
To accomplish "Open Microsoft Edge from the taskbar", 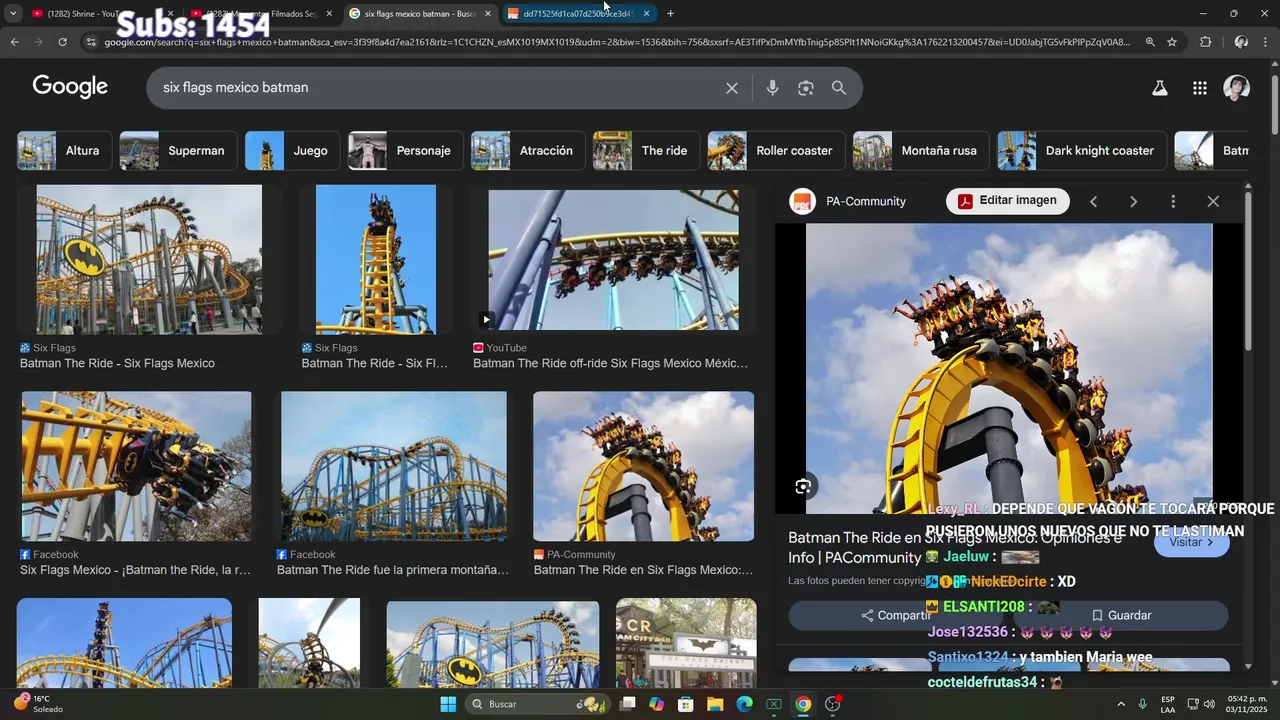I will pos(744,704).
